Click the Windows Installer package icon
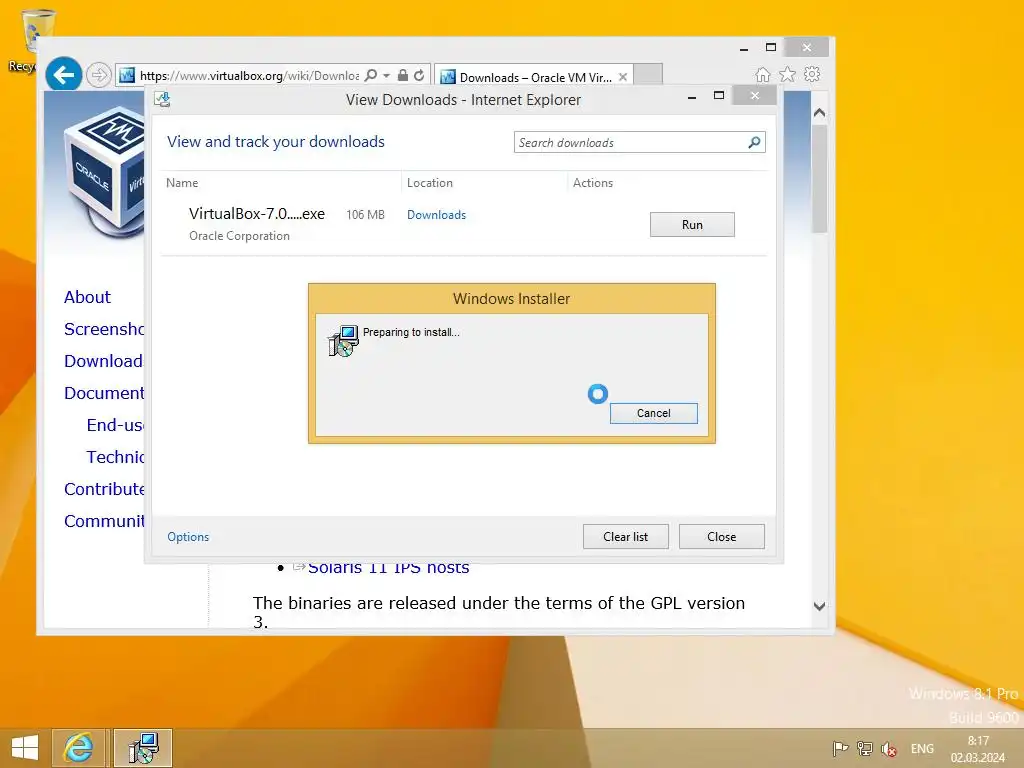 tap(344, 340)
